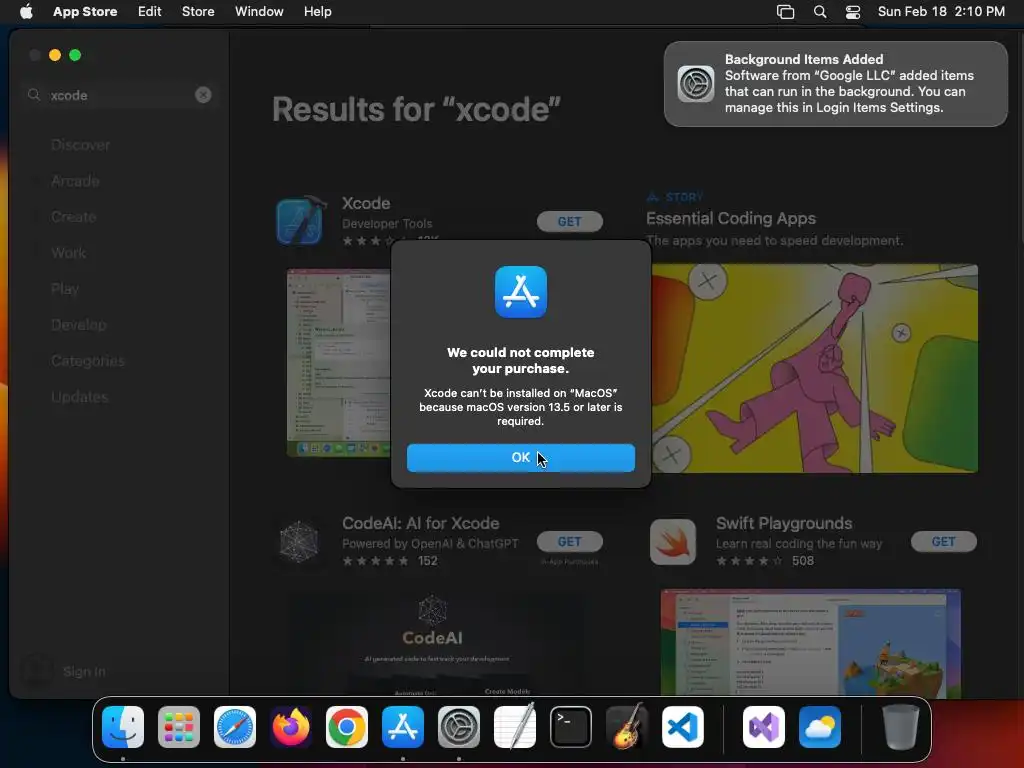Click the Background Items Added notification
Viewport: 1024px width, 768px height.
[835, 84]
